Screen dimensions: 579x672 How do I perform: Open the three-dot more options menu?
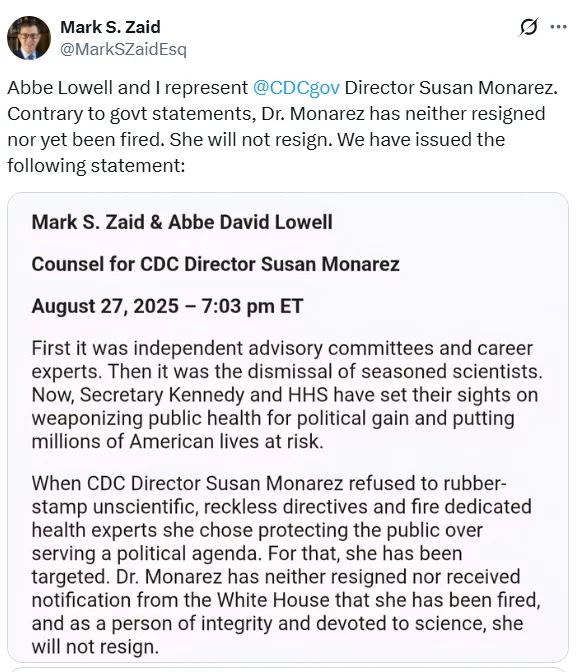(x=558, y=27)
